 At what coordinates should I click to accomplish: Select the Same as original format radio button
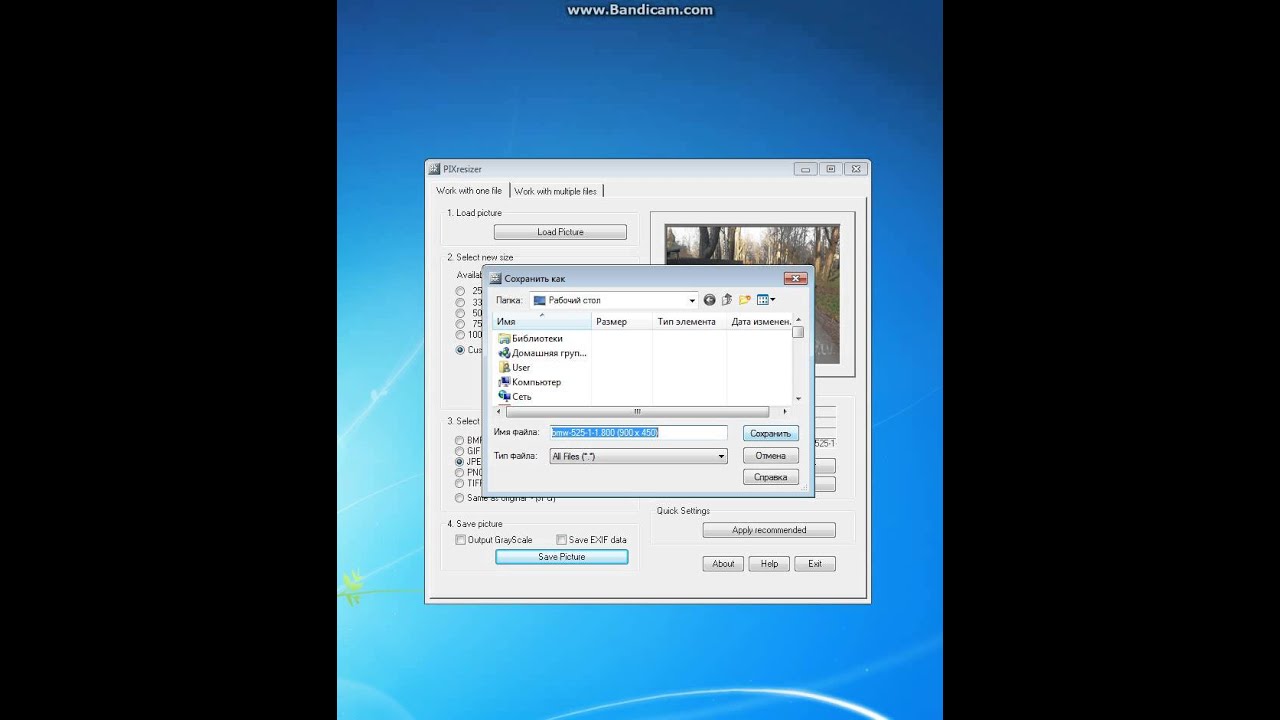point(460,497)
